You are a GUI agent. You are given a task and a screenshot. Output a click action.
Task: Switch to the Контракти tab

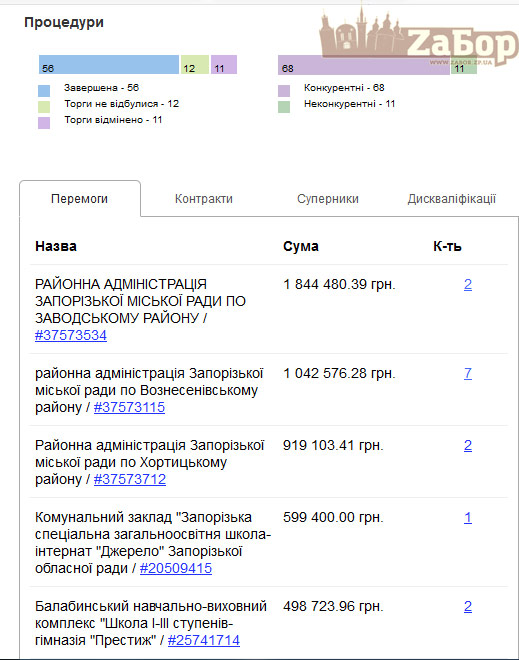(x=204, y=199)
